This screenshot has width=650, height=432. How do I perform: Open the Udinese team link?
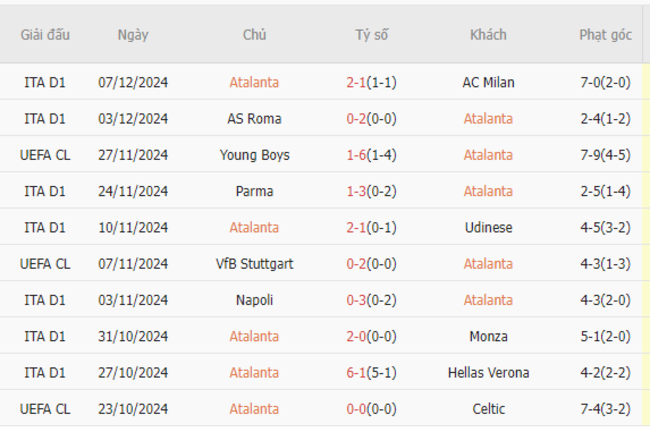click(x=488, y=227)
